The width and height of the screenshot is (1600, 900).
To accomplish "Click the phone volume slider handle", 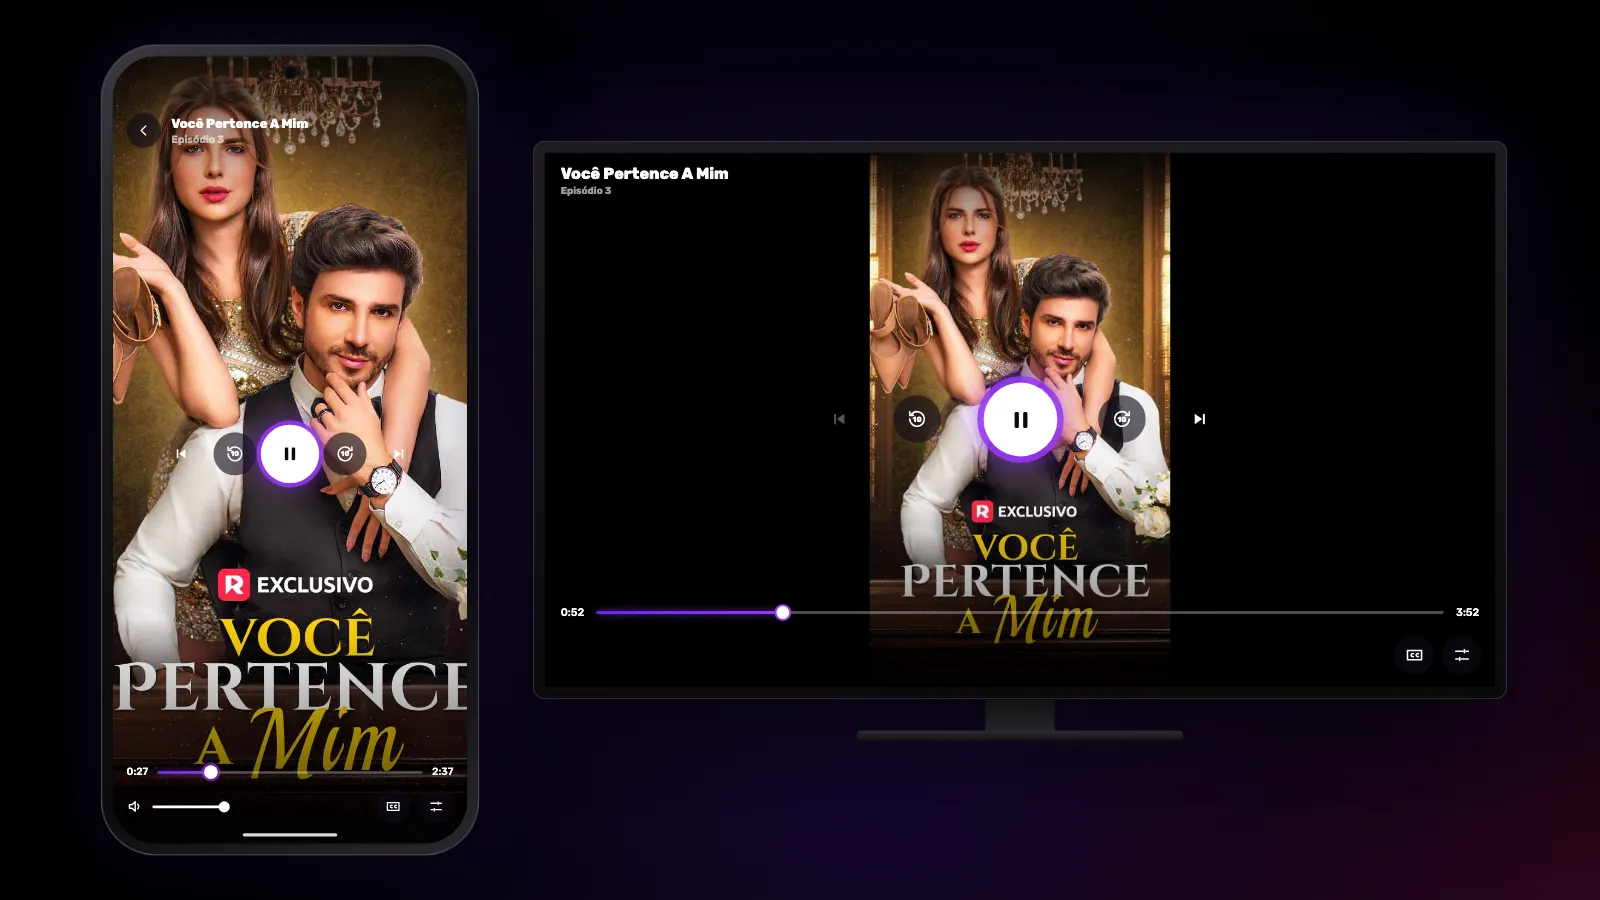I will (224, 807).
